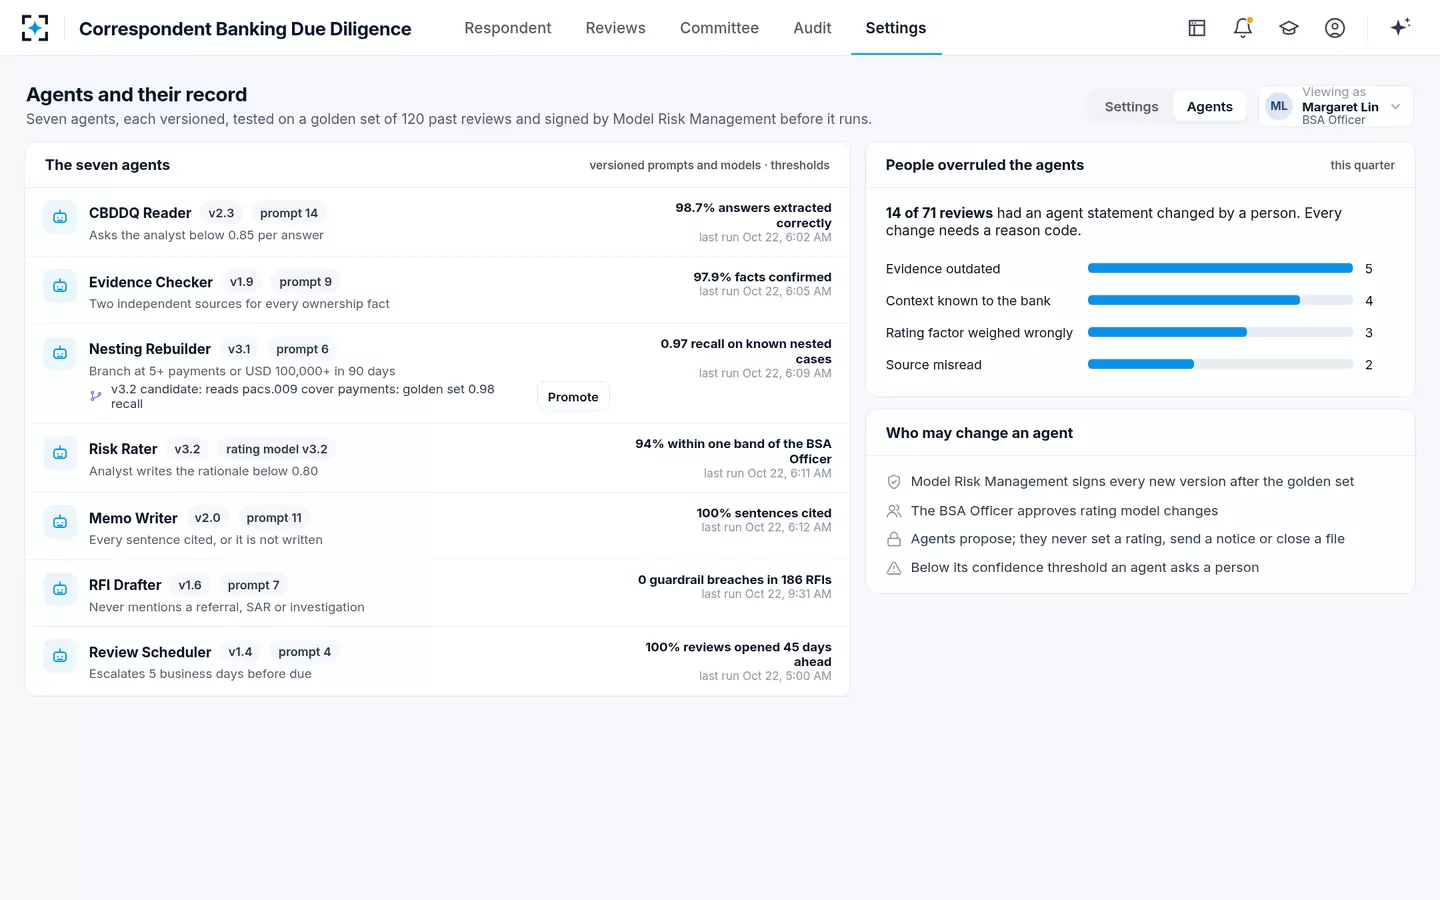Click the Context known to the bank bar
The image size is (1440, 900).
pyautogui.click(x=1220, y=300)
